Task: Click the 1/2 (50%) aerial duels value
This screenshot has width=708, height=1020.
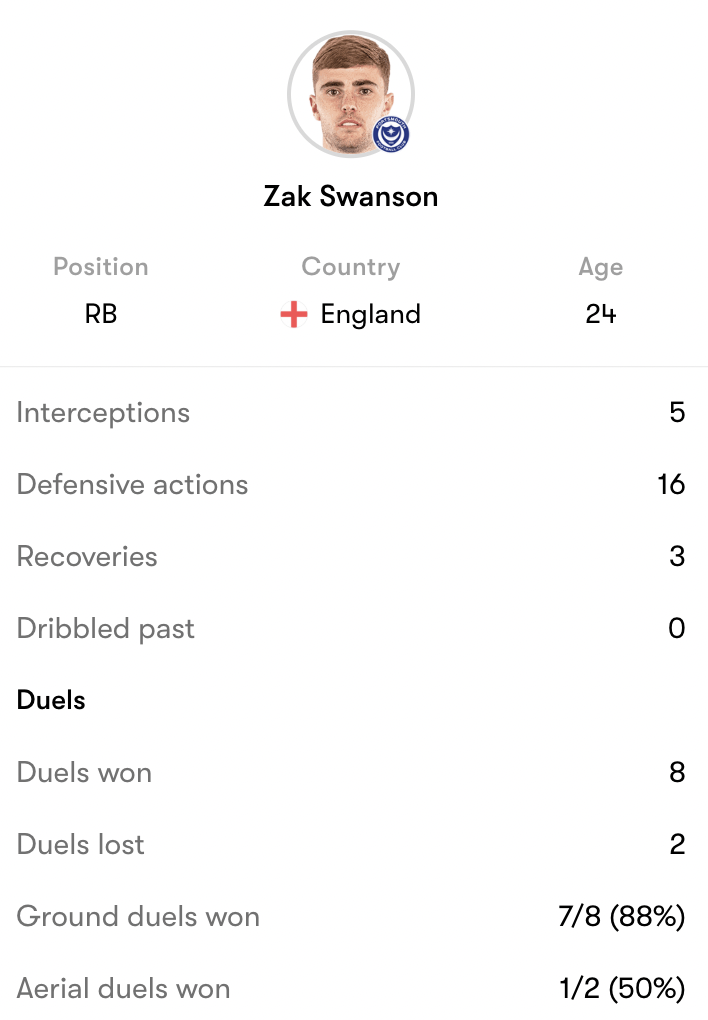Action: click(622, 988)
